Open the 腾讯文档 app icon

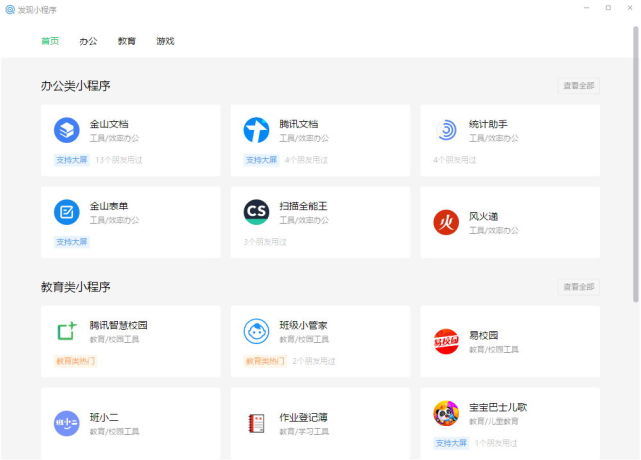(256, 130)
